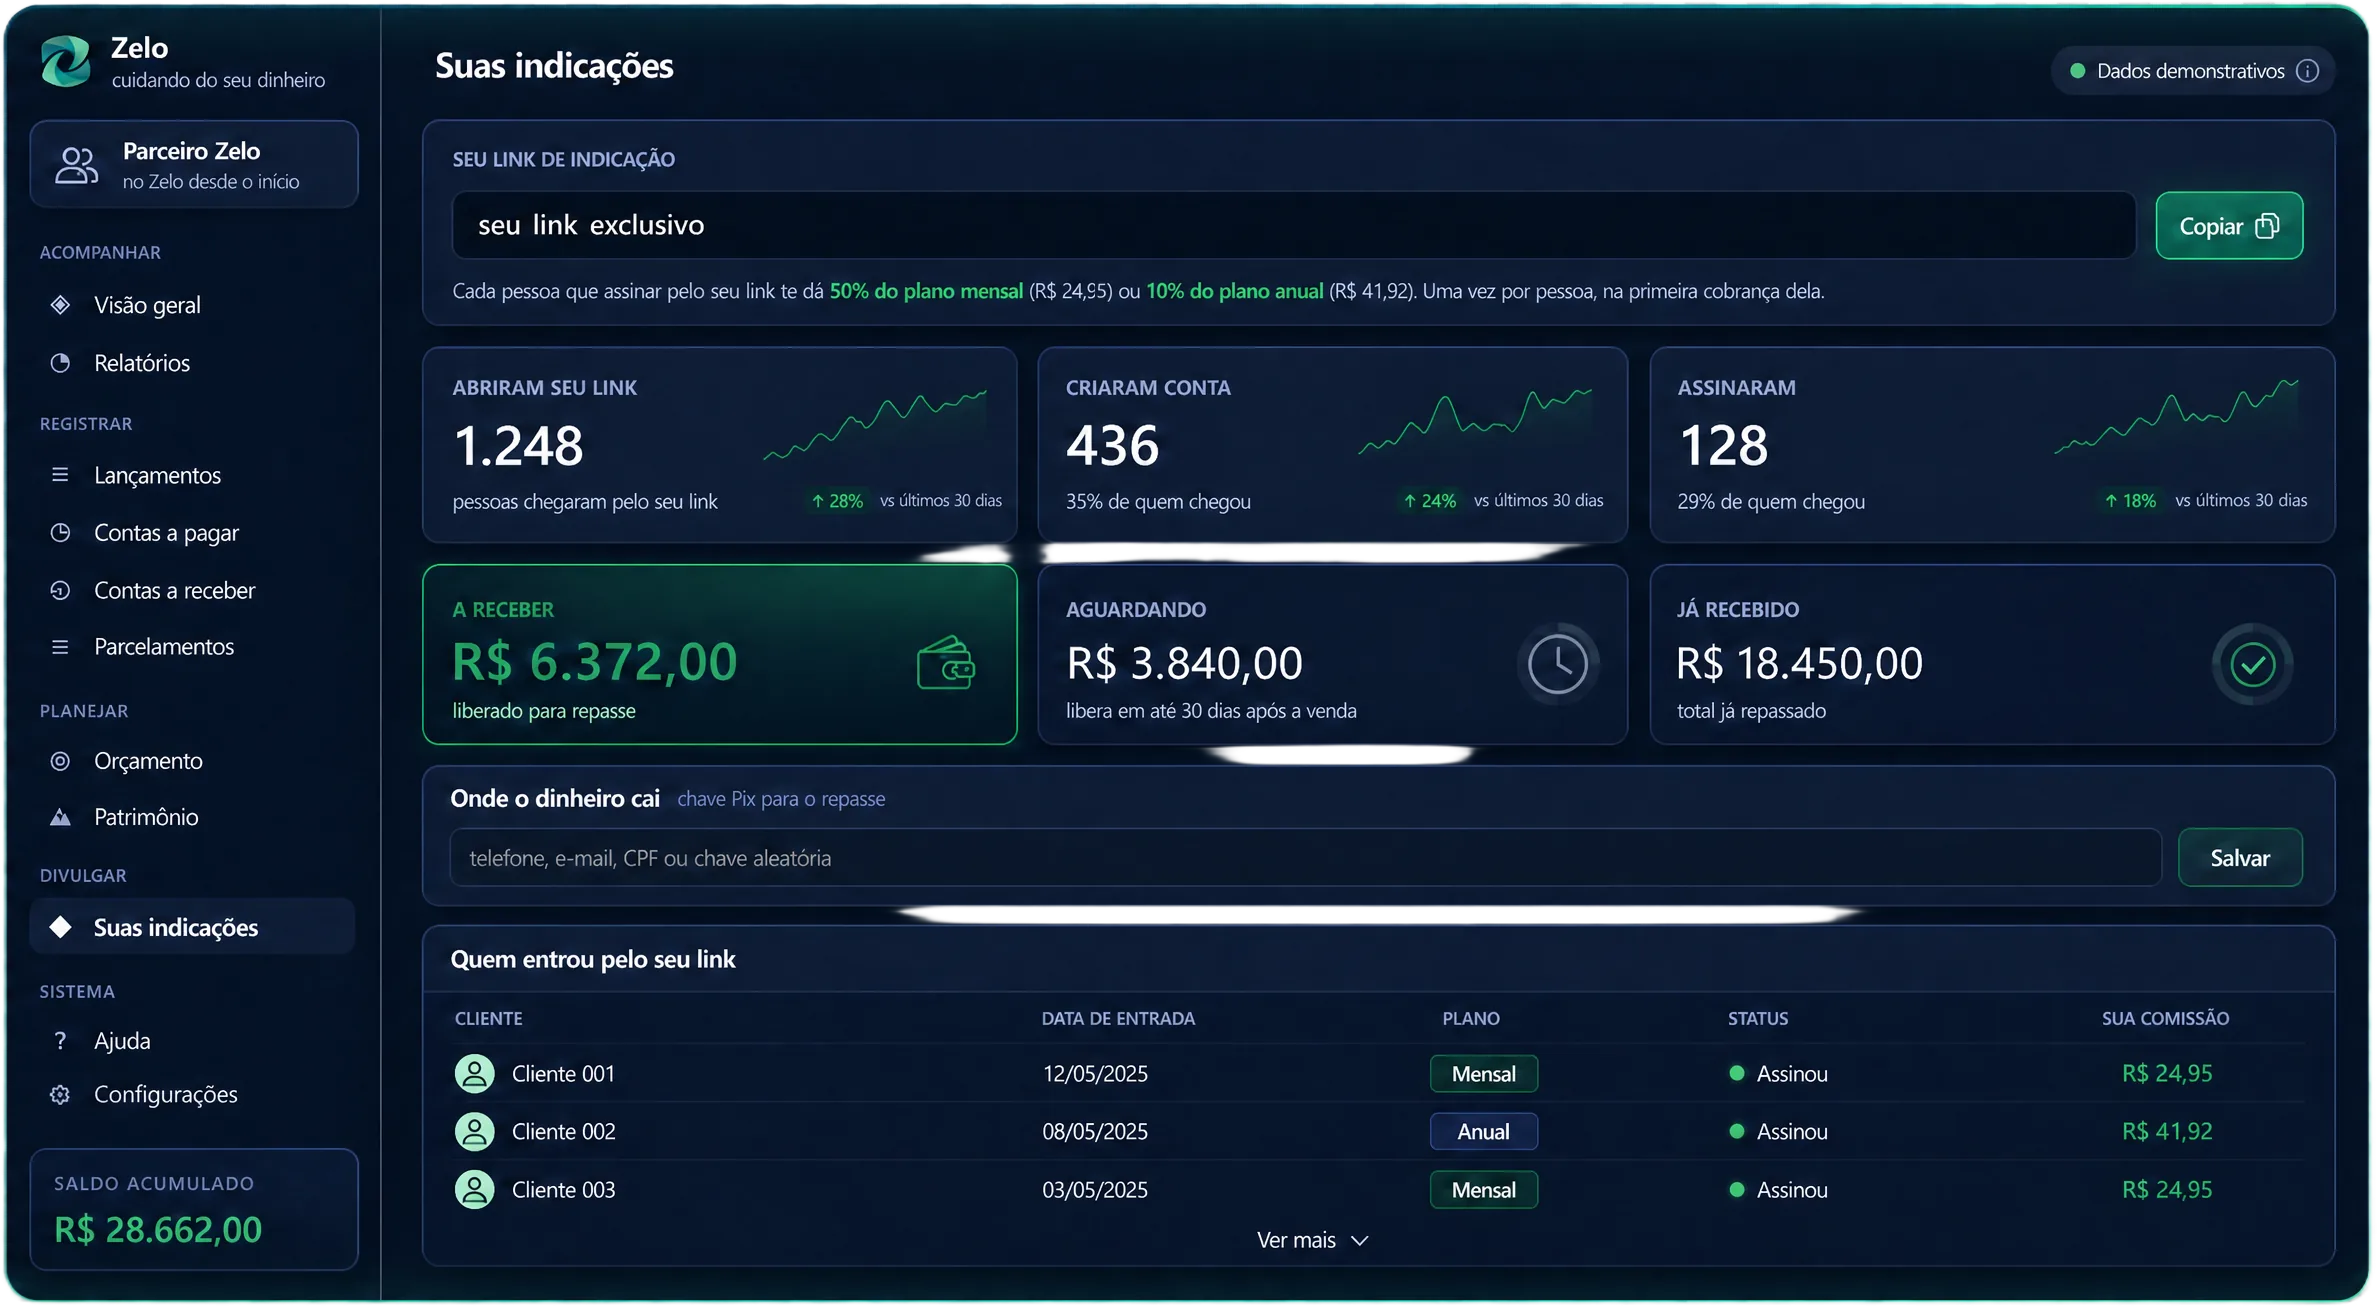Click the seu link exclusivo field
Viewport: 2377px width, 1306px height.
click(x=1293, y=226)
